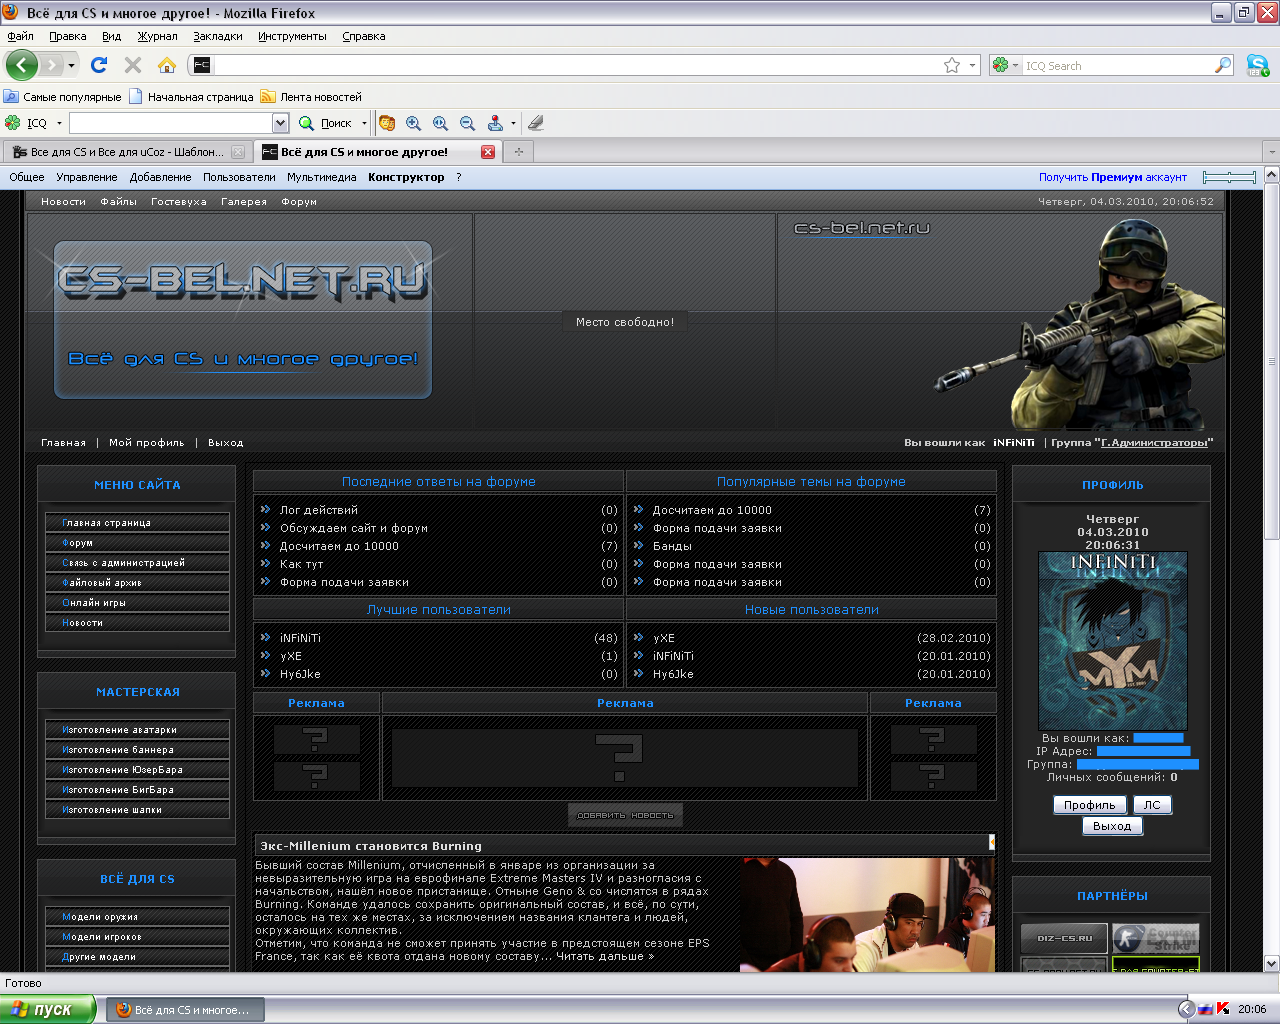Click the Поиск button on ICQ toolbar

pos(327,123)
